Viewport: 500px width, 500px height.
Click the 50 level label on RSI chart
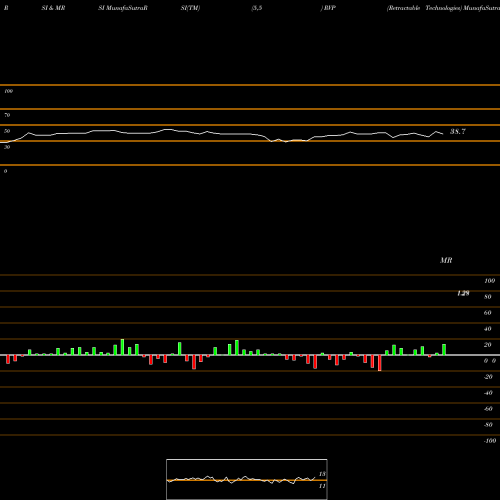click(7, 131)
